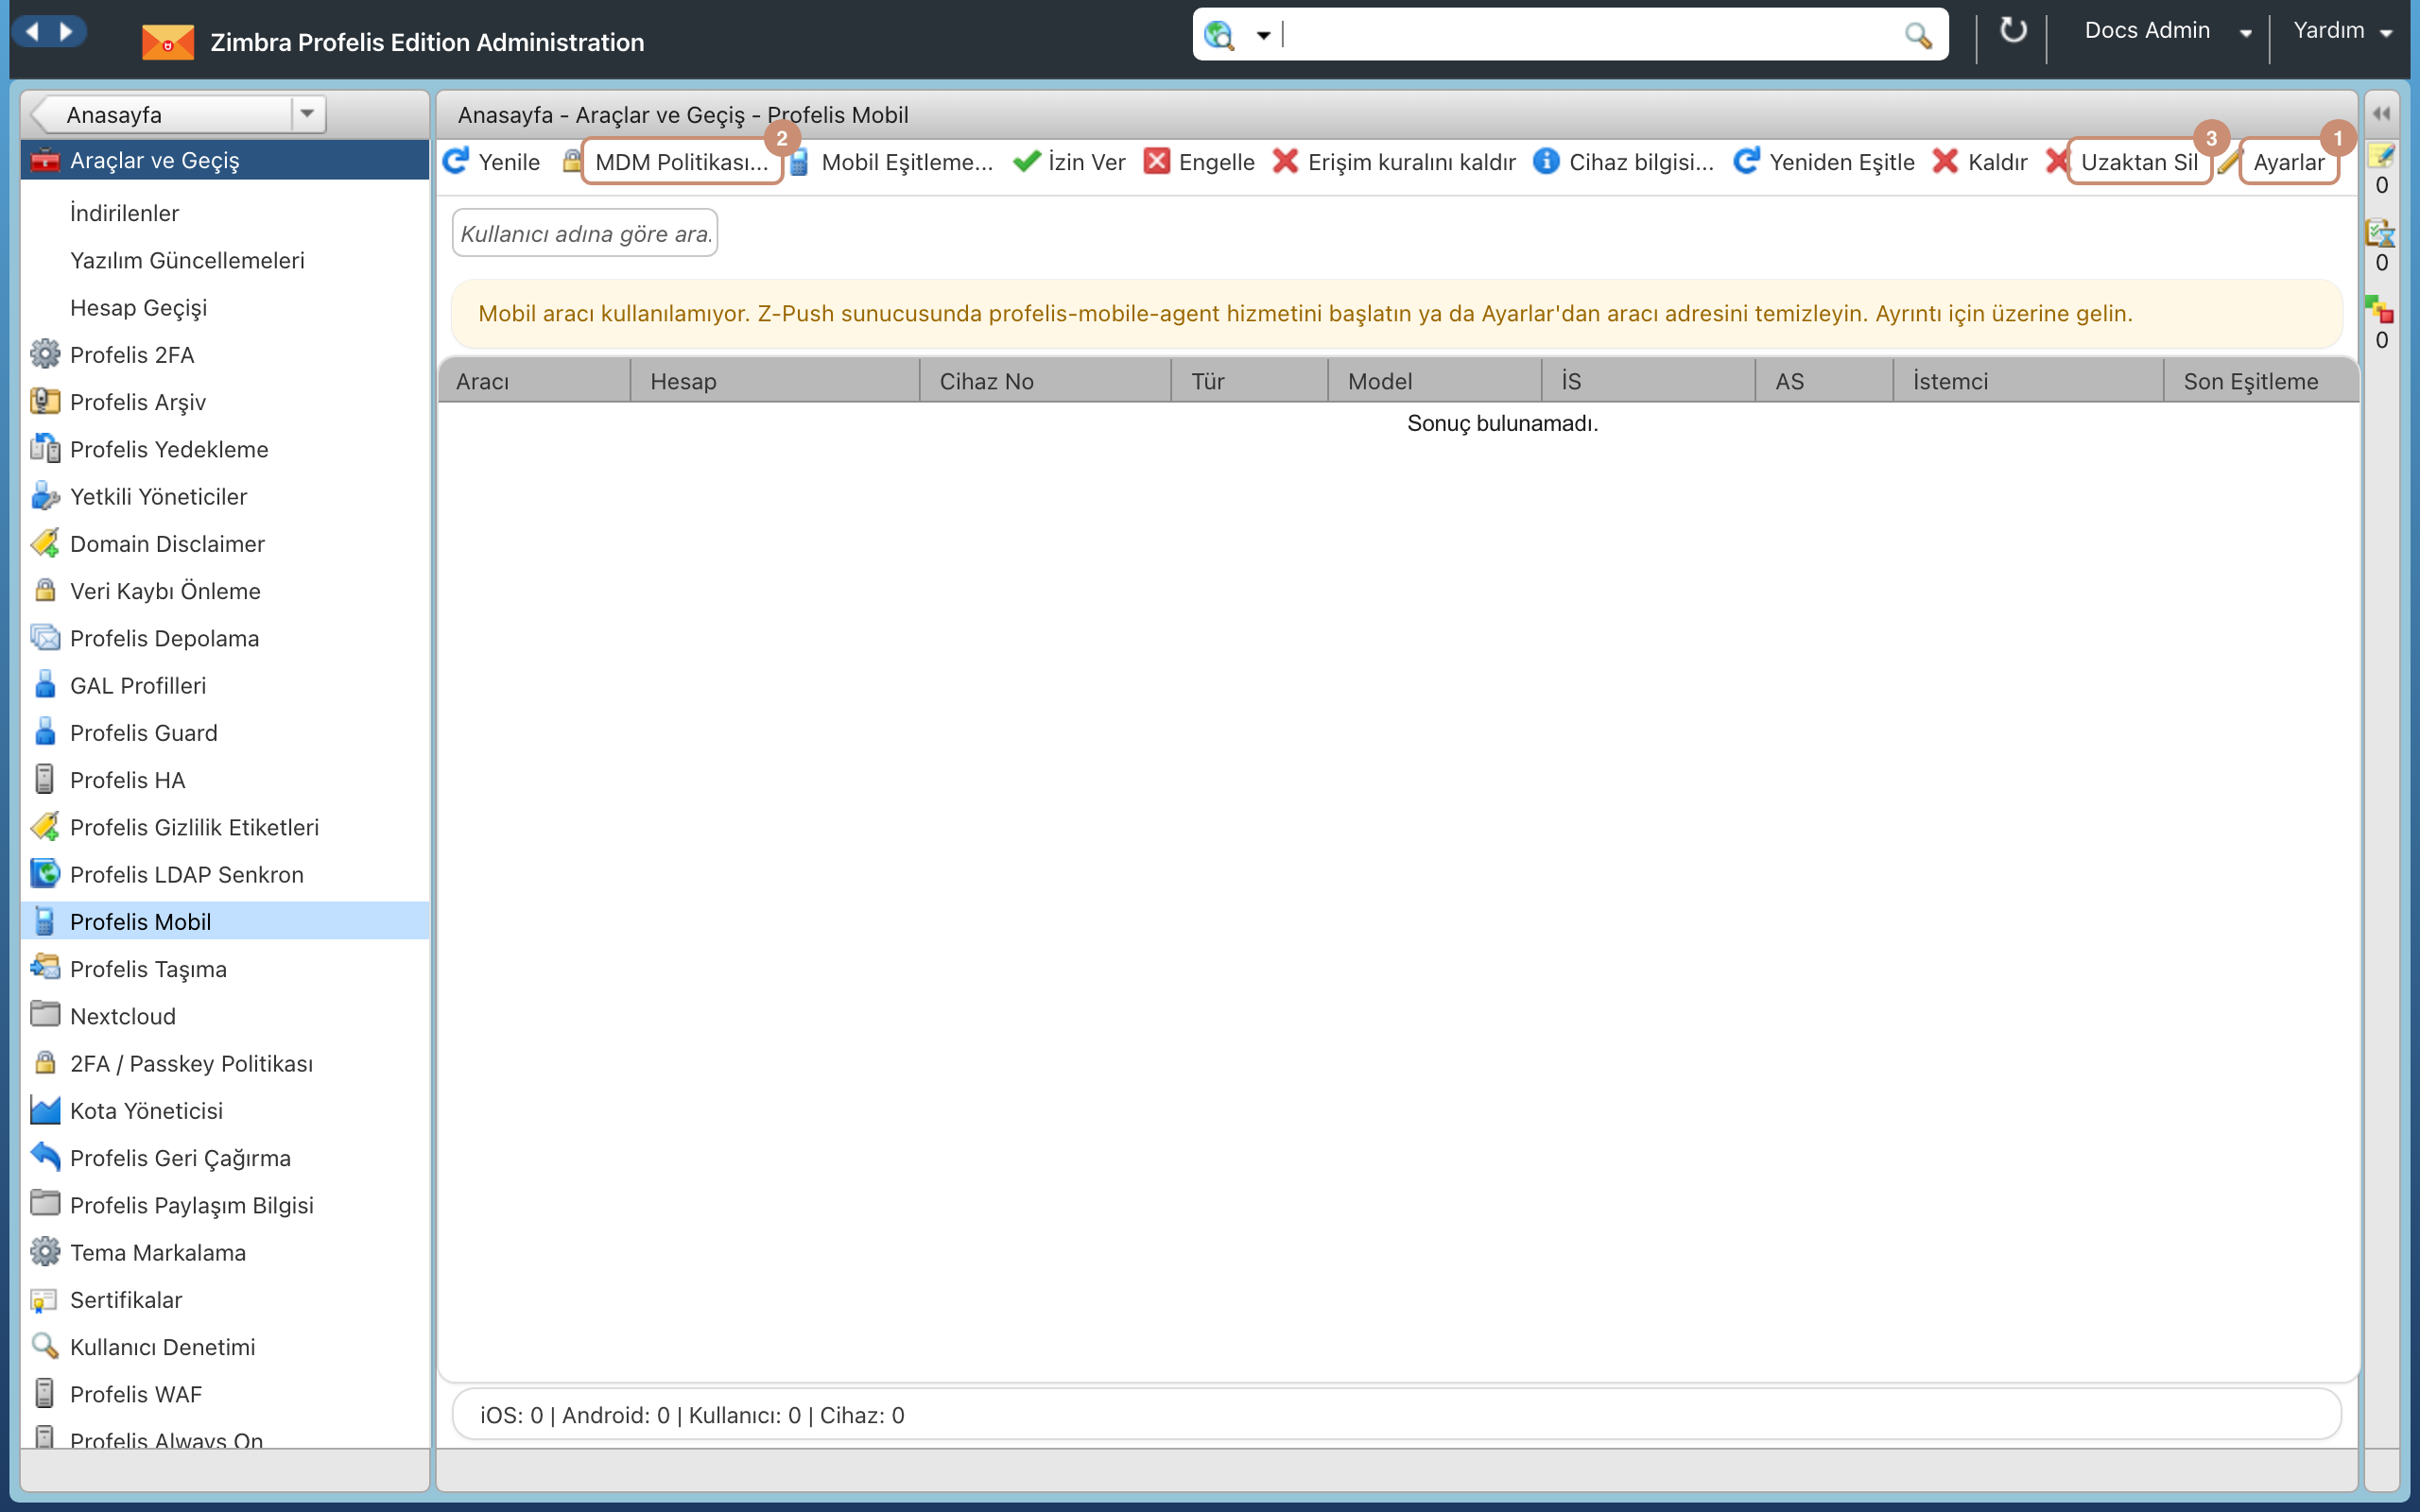Click the Profelis Yedekleme sidebar icon
This screenshot has width=2420, height=1512.
coord(44,448)
